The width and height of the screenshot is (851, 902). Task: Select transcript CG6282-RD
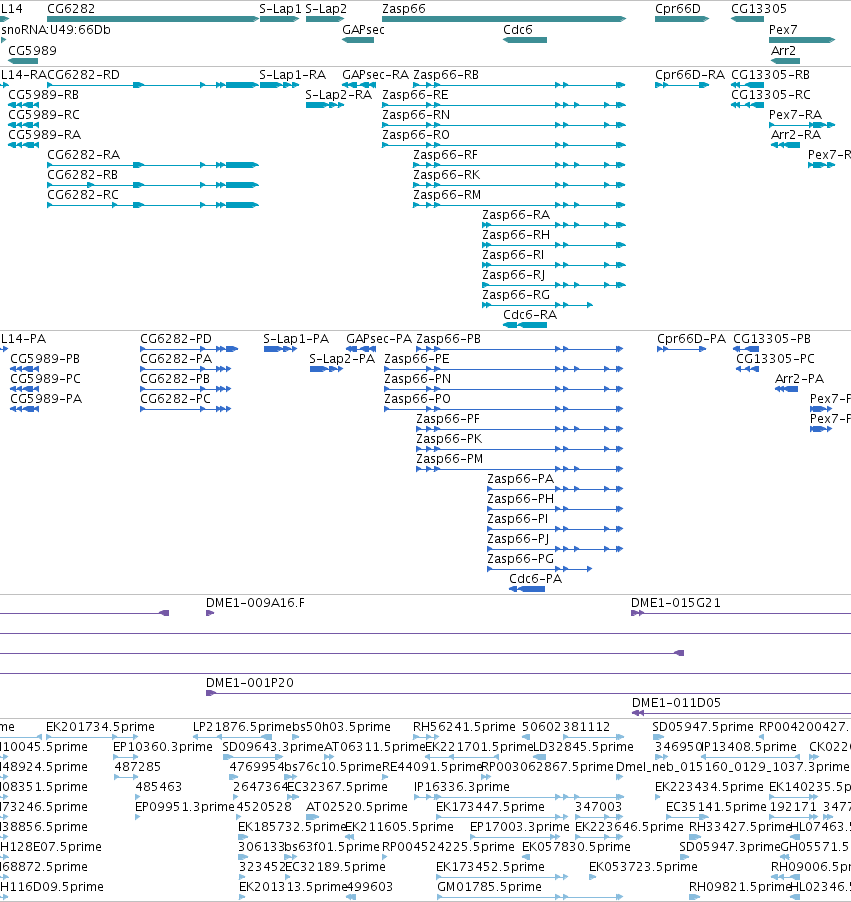point(83,75)
